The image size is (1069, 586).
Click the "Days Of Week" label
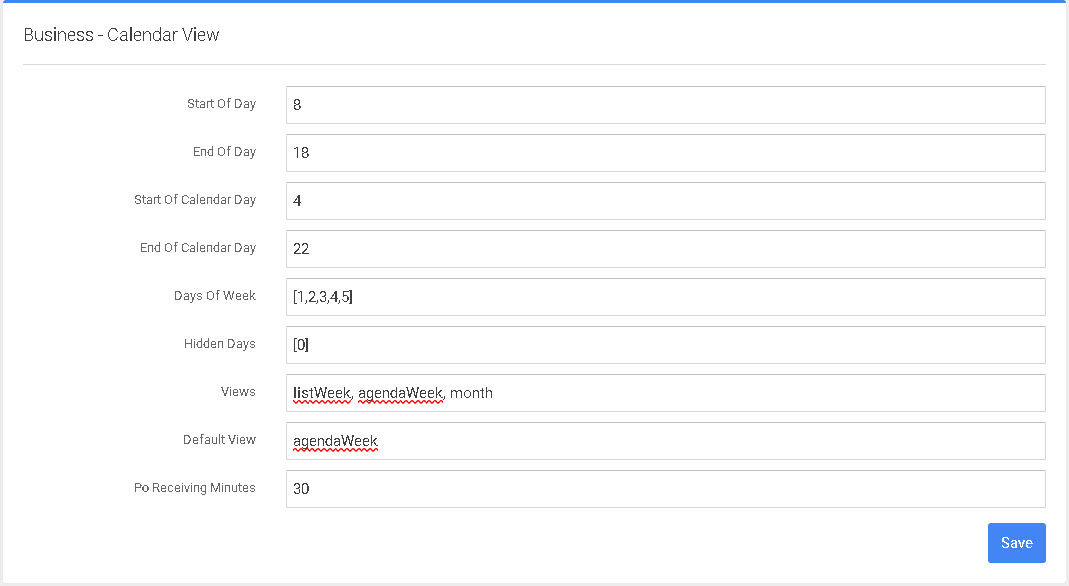tap(215, 296)
